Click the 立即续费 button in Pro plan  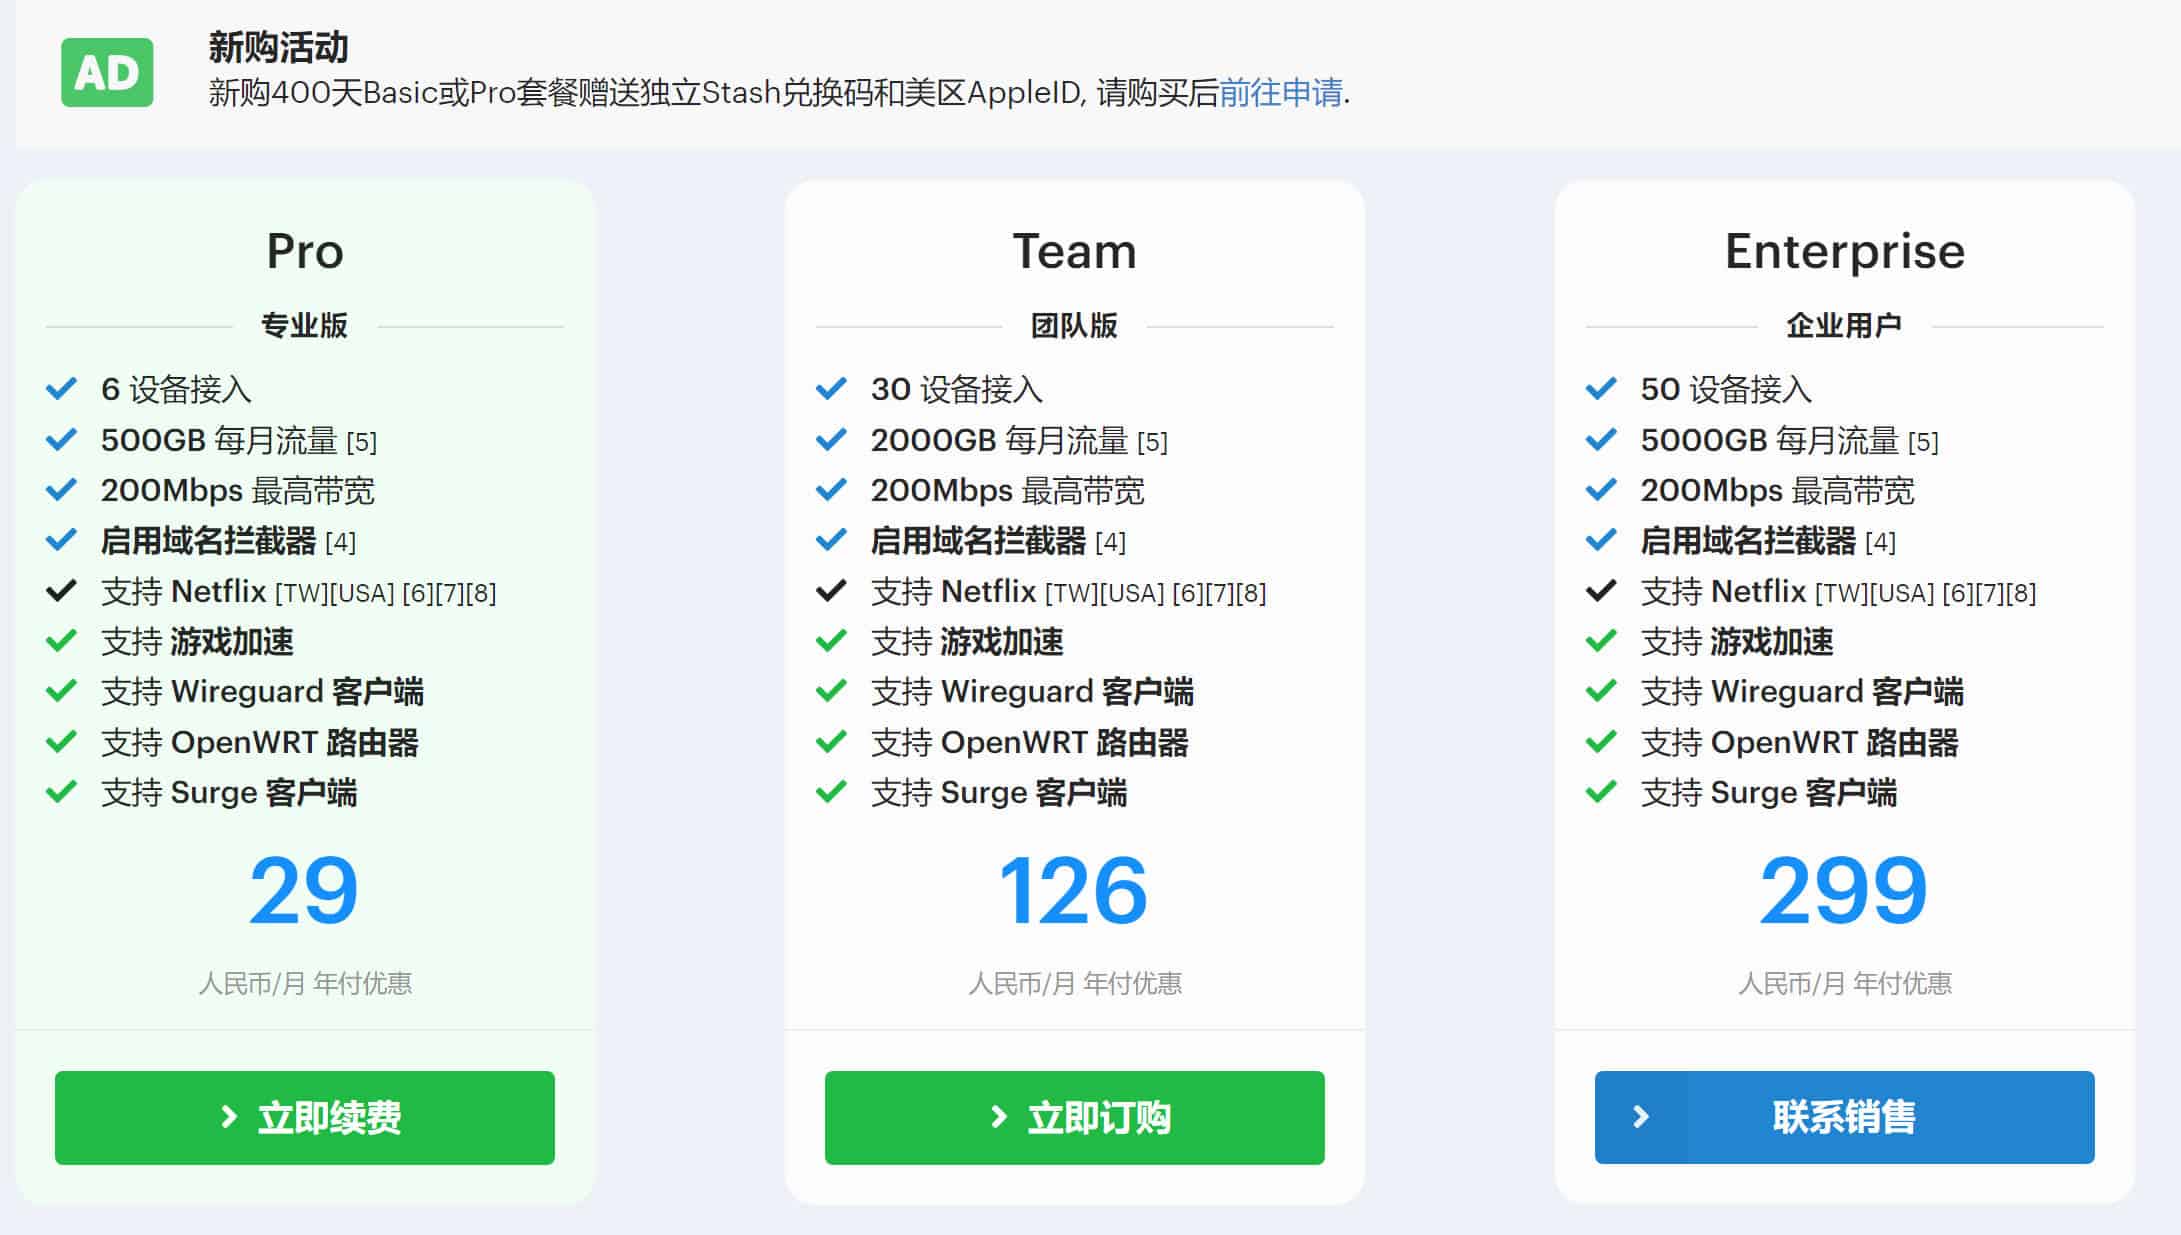(305, 1117)
